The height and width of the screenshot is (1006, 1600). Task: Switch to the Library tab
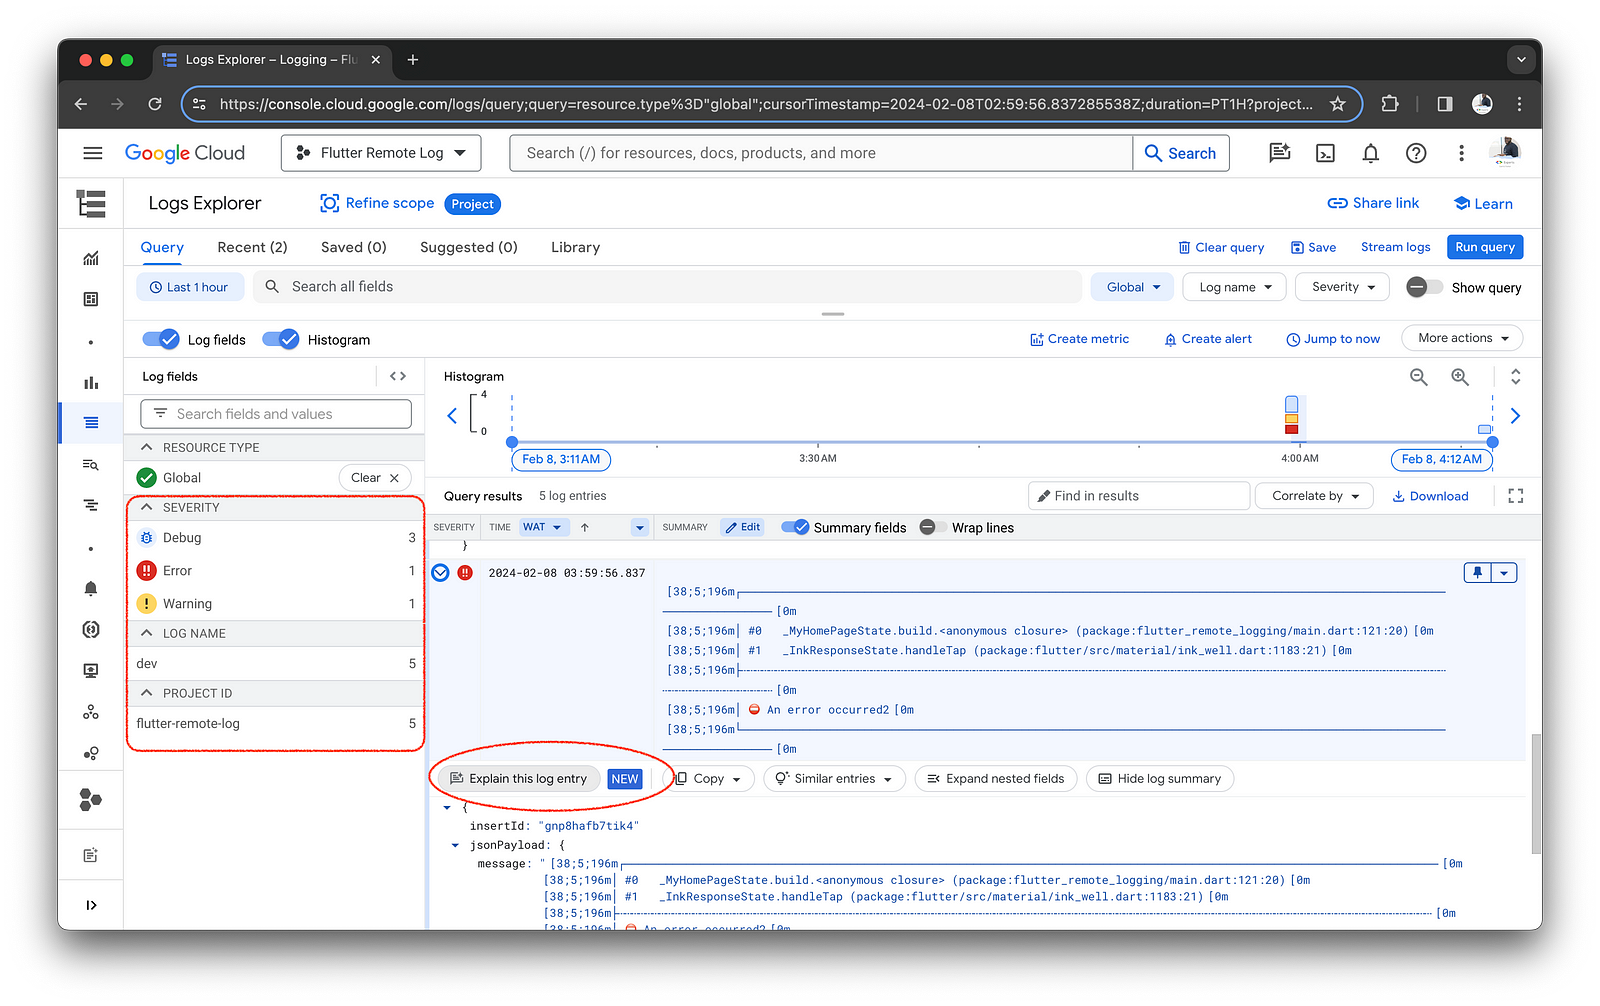(575, 247)
